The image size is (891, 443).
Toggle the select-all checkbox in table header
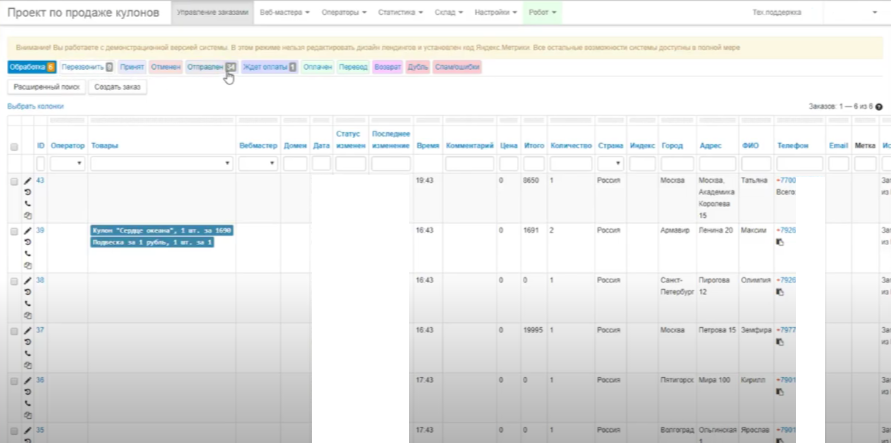(14, 147)
